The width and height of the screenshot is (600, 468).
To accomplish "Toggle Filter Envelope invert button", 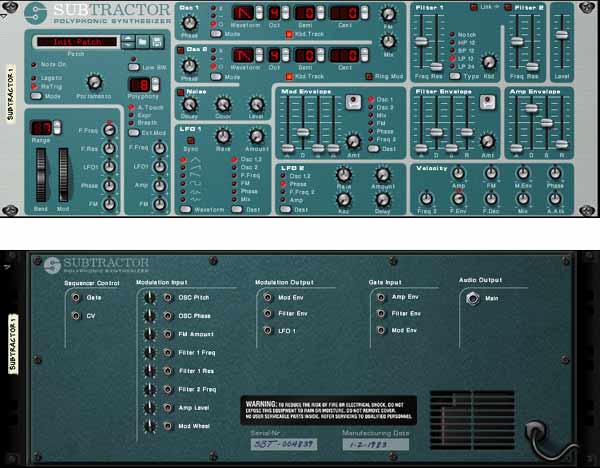I will click(x=487, y=102).
